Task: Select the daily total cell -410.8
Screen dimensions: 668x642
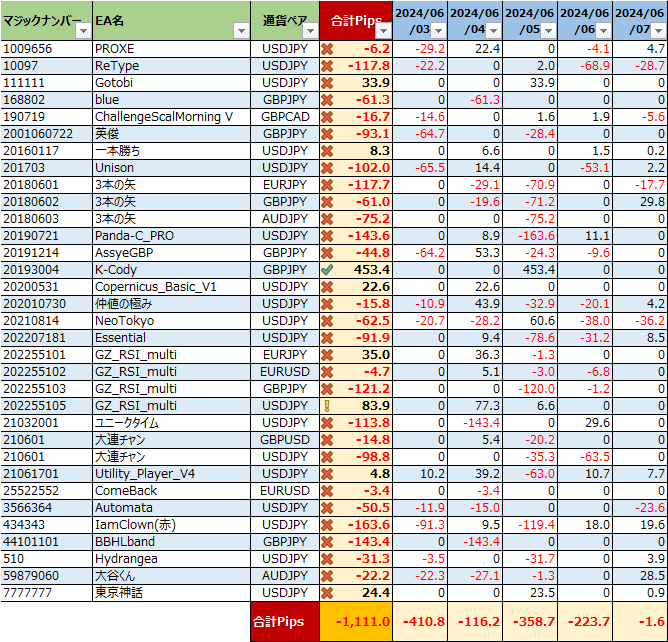Action: (420, 622)
